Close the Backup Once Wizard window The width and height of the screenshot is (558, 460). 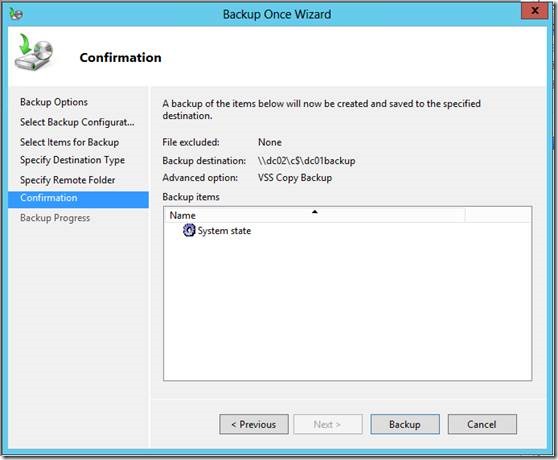click(534, 11)
